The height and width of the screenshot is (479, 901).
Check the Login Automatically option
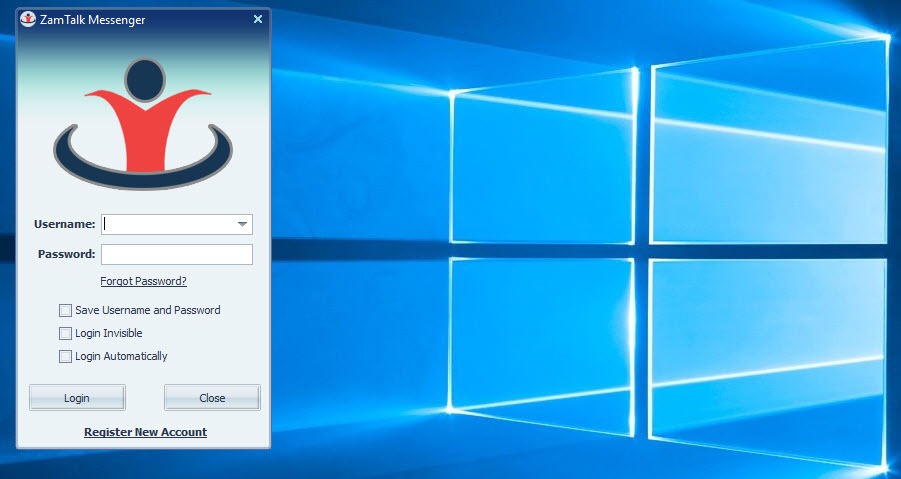pos(66,357)
